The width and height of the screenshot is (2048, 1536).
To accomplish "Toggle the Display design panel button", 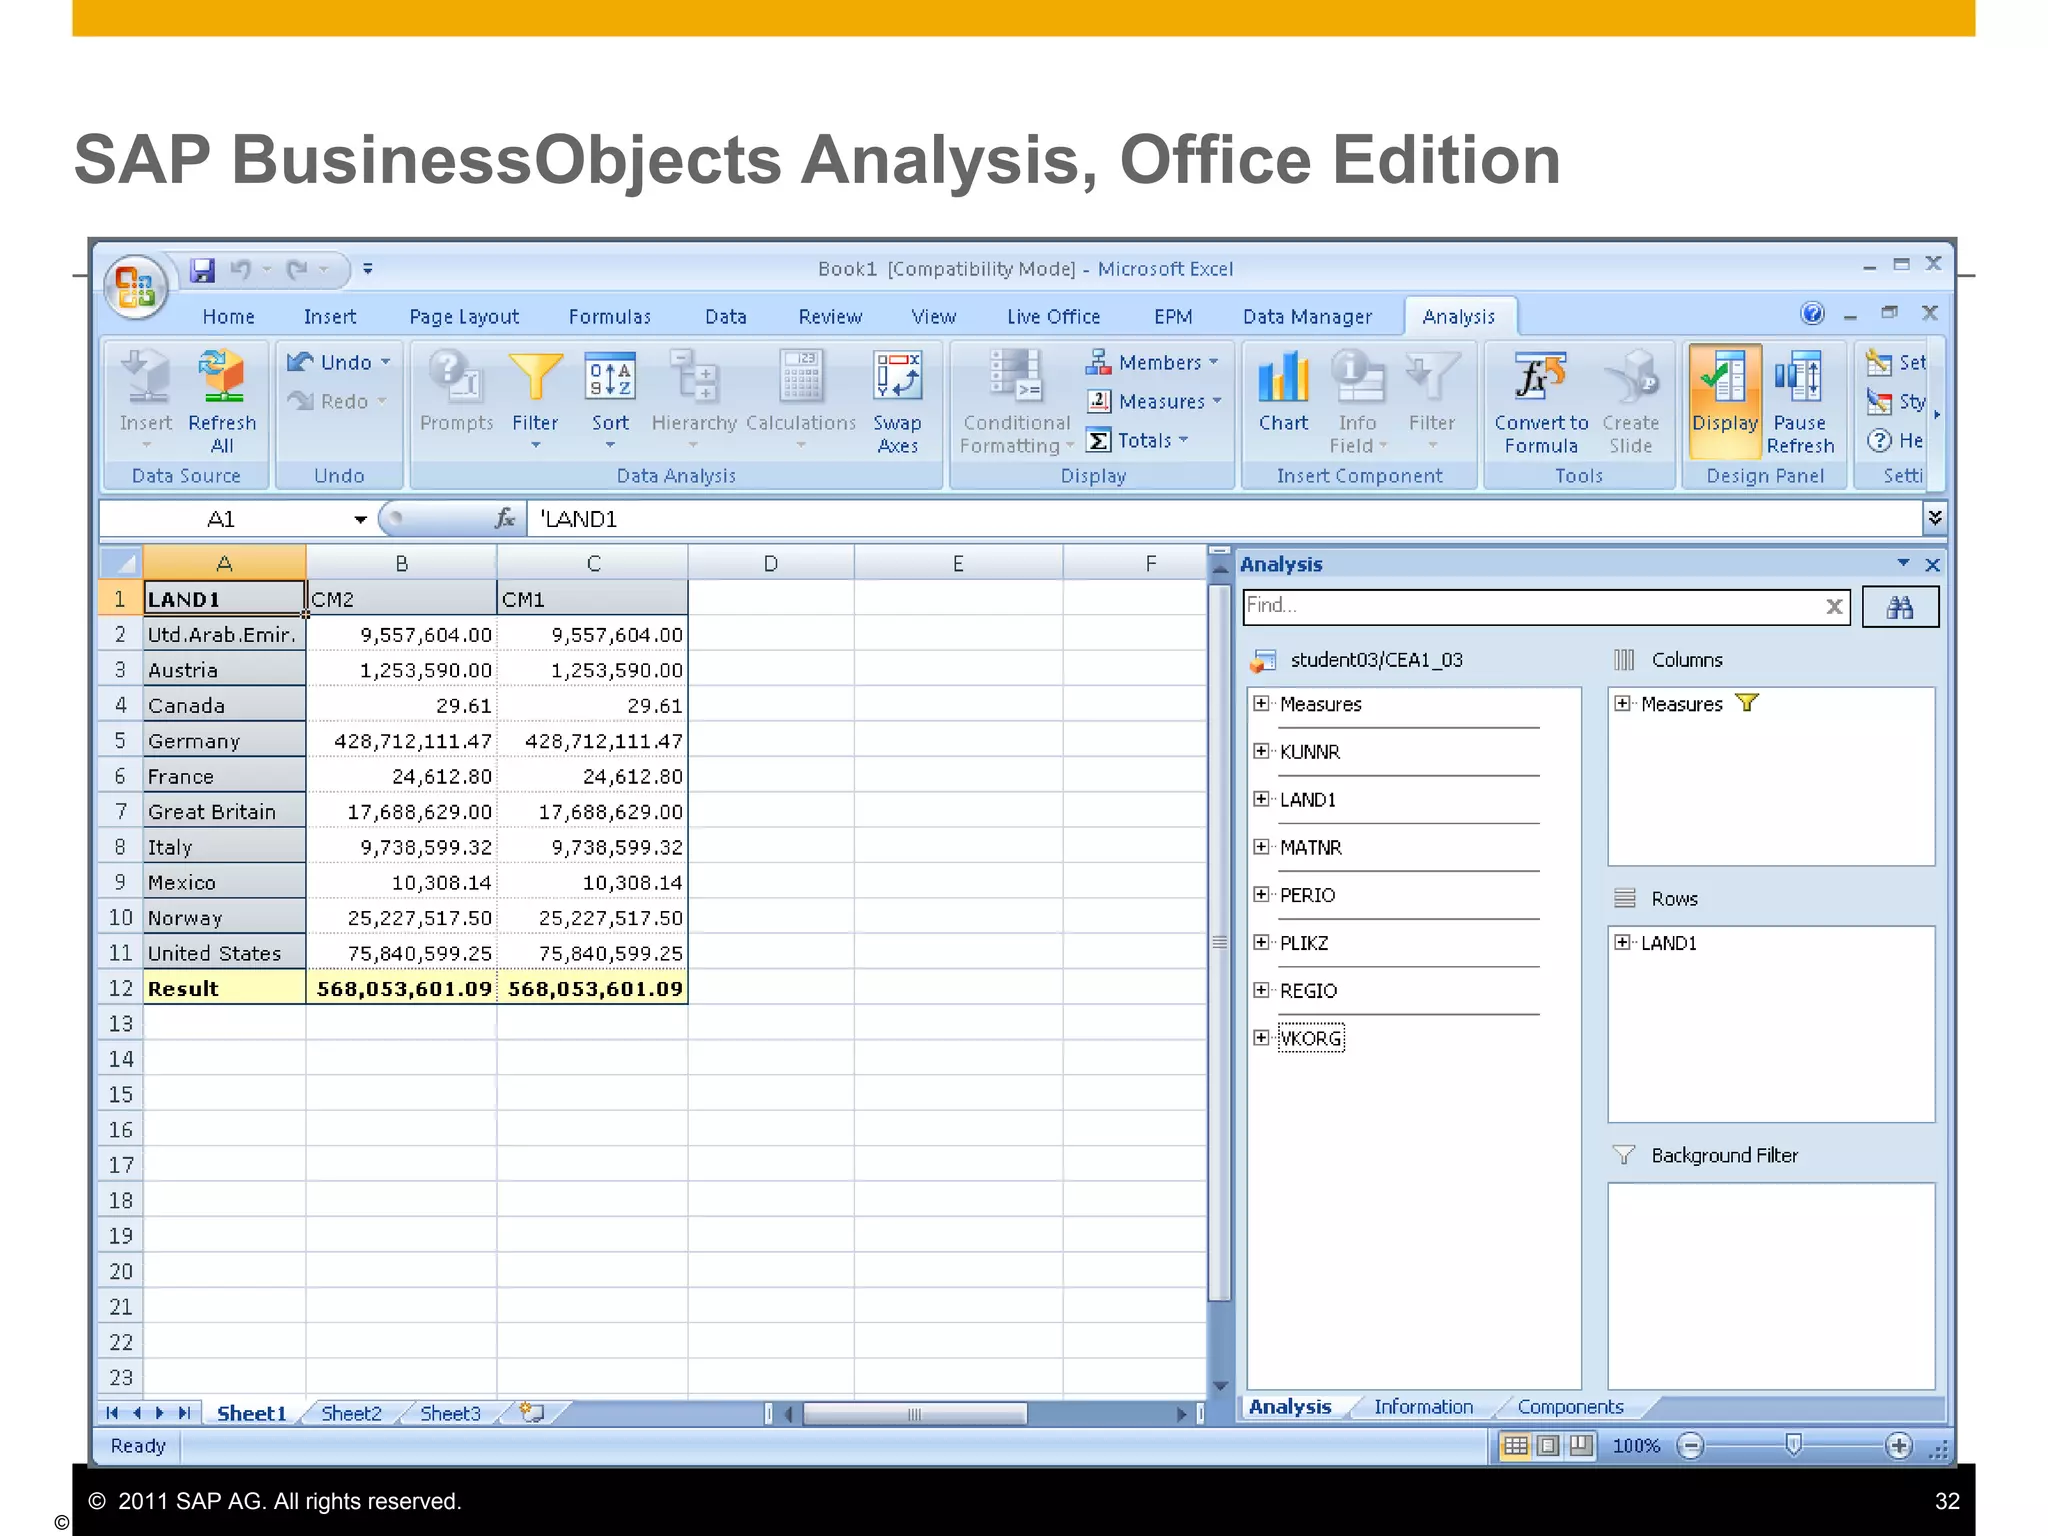I will [1725, 400].
